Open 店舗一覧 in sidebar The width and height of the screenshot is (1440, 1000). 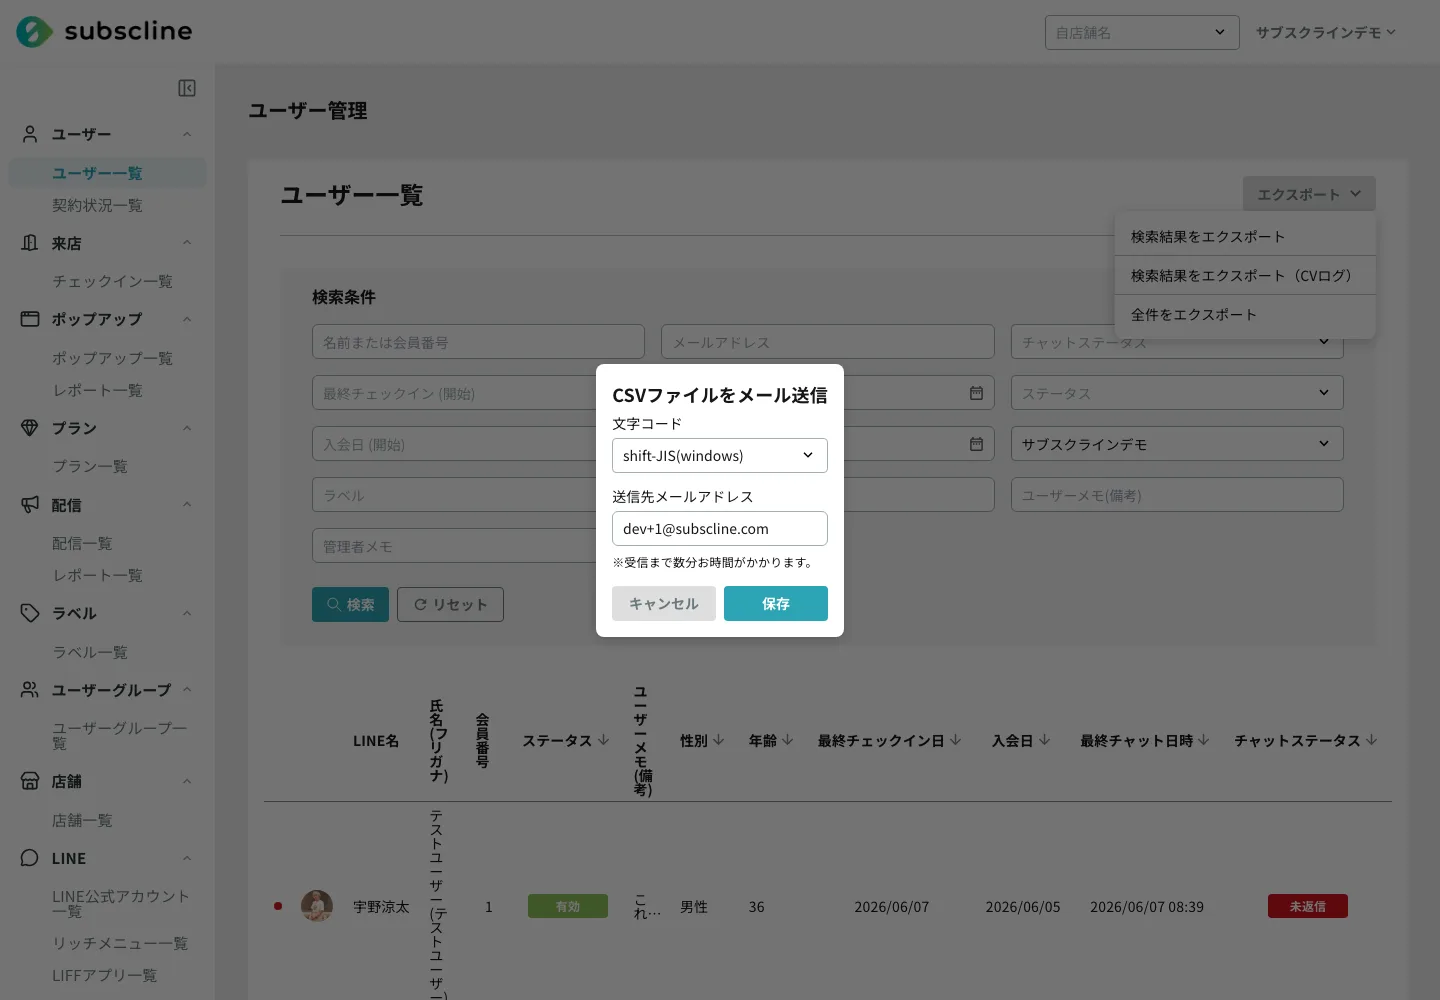pos(82,820)
